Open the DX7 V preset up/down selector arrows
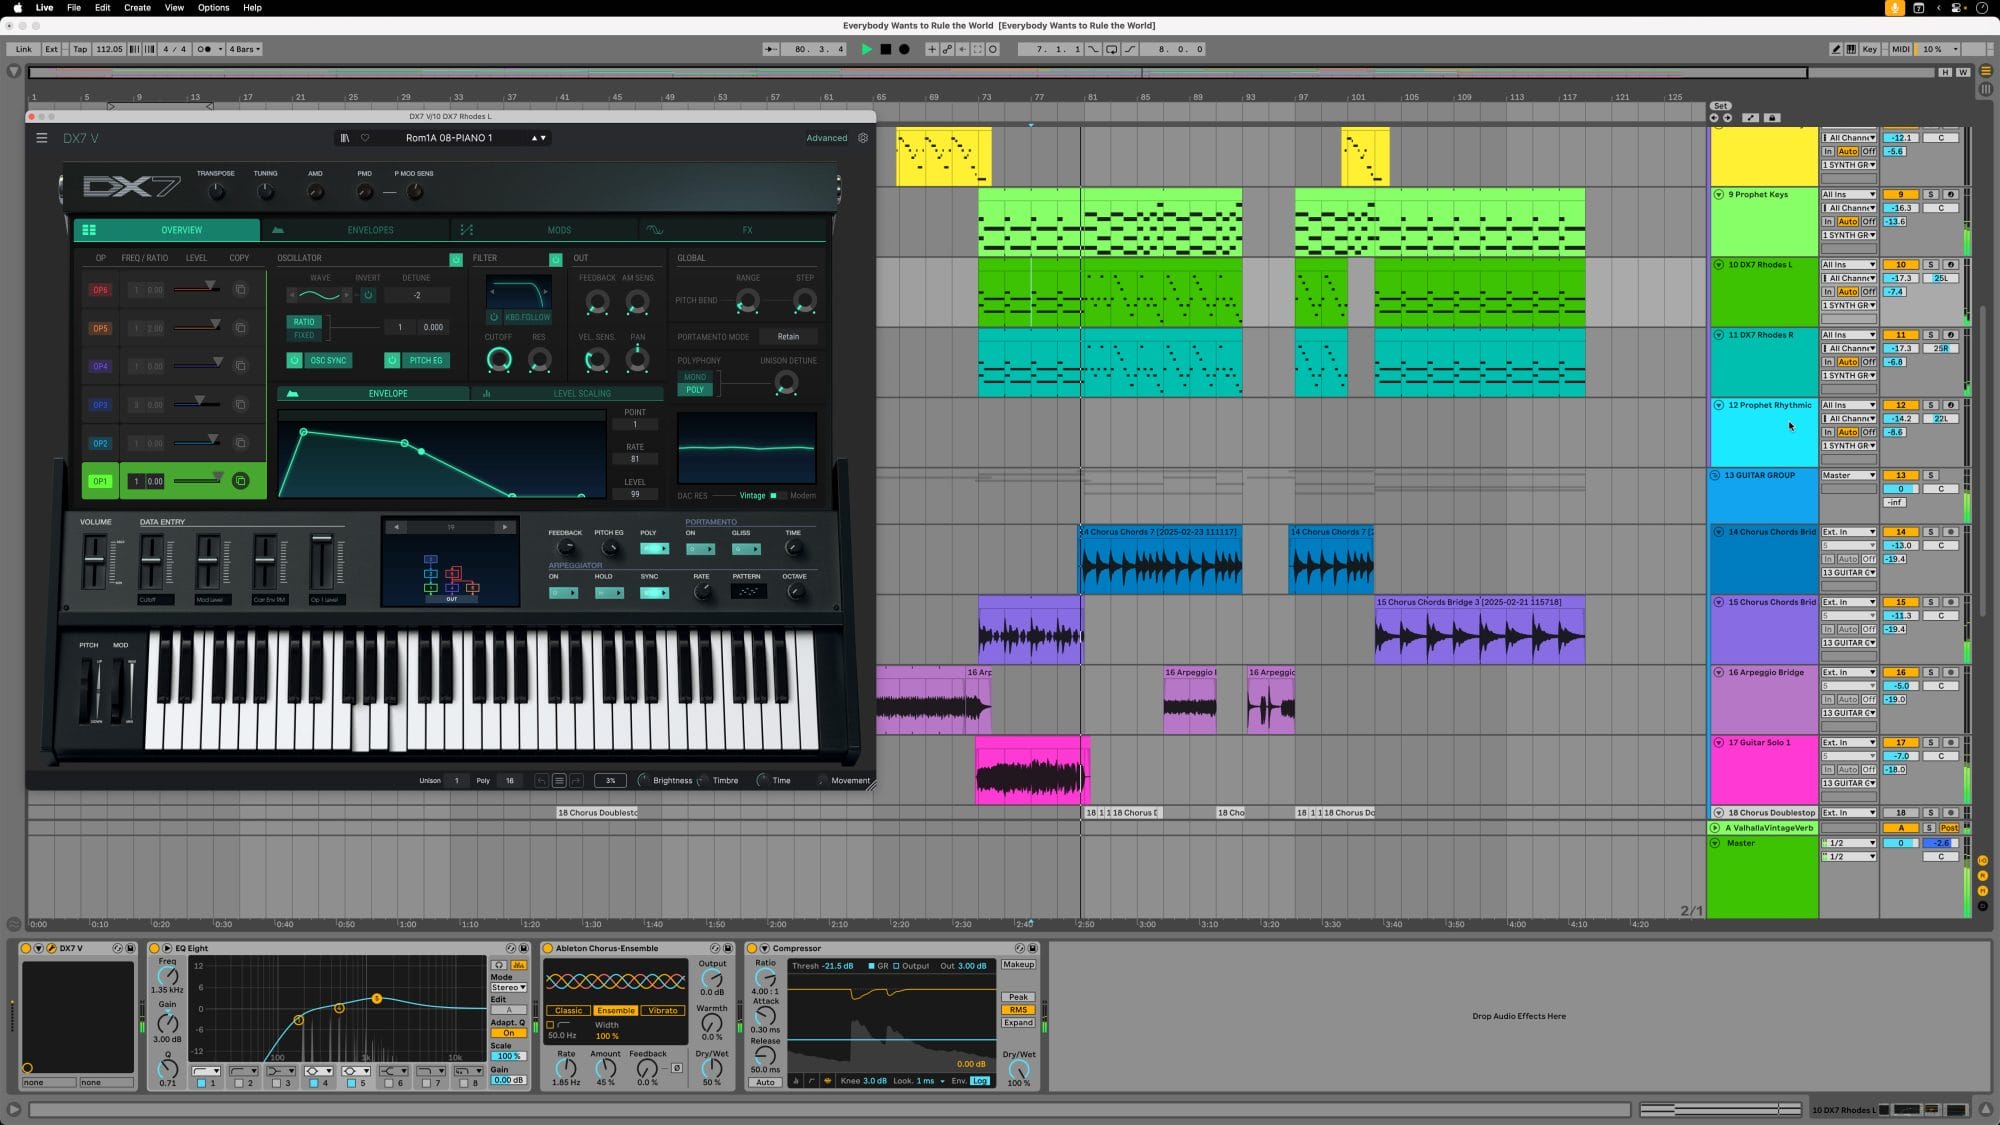The image size is (2000, 1125). point(538,138)
